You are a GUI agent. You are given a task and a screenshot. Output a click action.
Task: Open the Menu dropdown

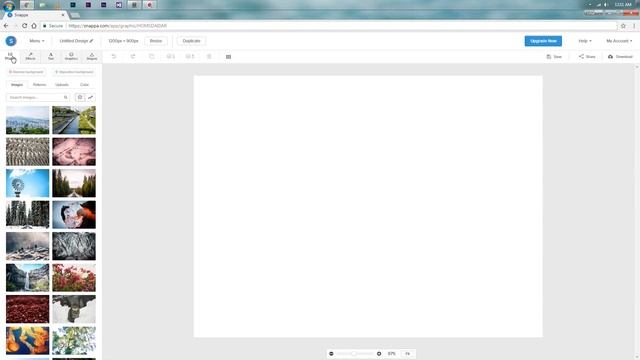[37, 41]
